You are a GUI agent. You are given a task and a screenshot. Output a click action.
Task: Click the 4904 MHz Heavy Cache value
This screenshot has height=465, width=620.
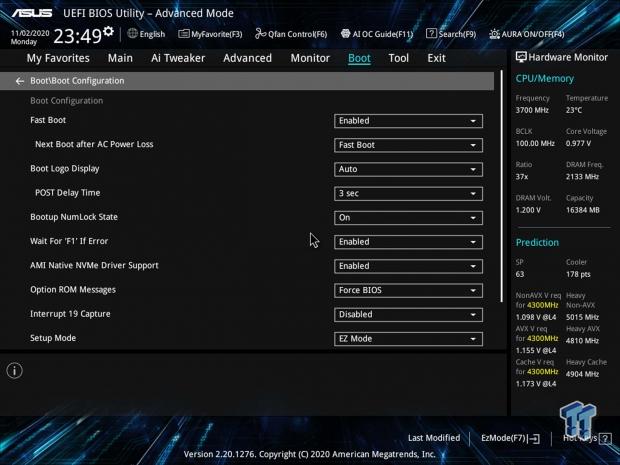582,374
